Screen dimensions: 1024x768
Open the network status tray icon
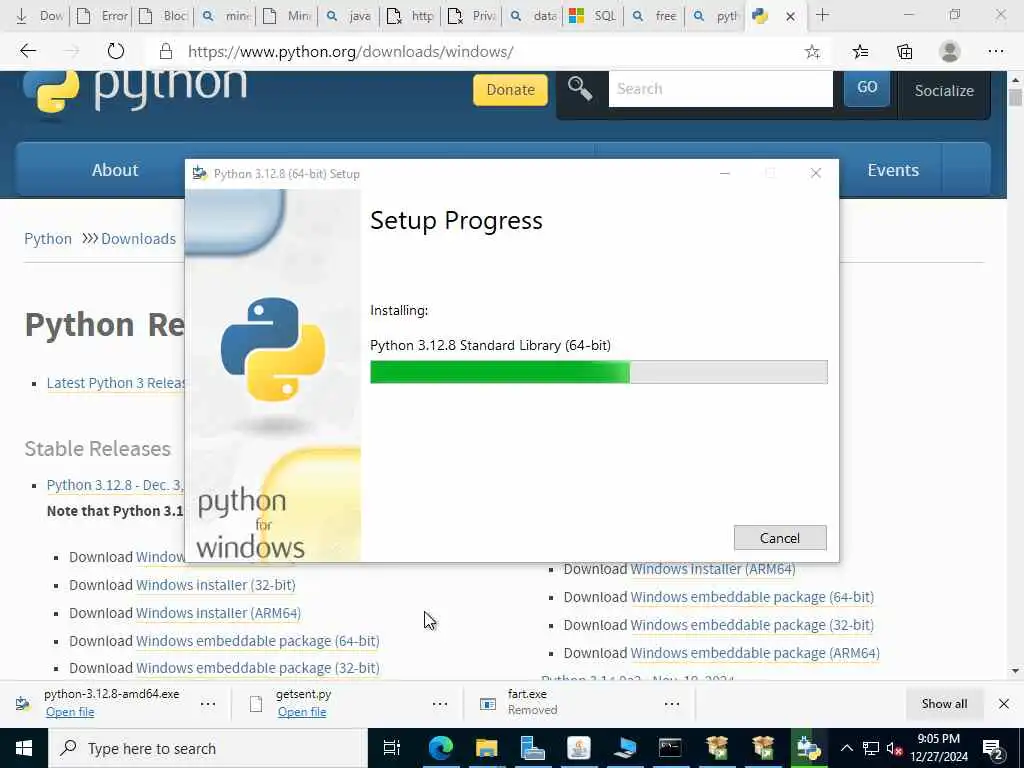pyautogui.click(x=871, y=748)
